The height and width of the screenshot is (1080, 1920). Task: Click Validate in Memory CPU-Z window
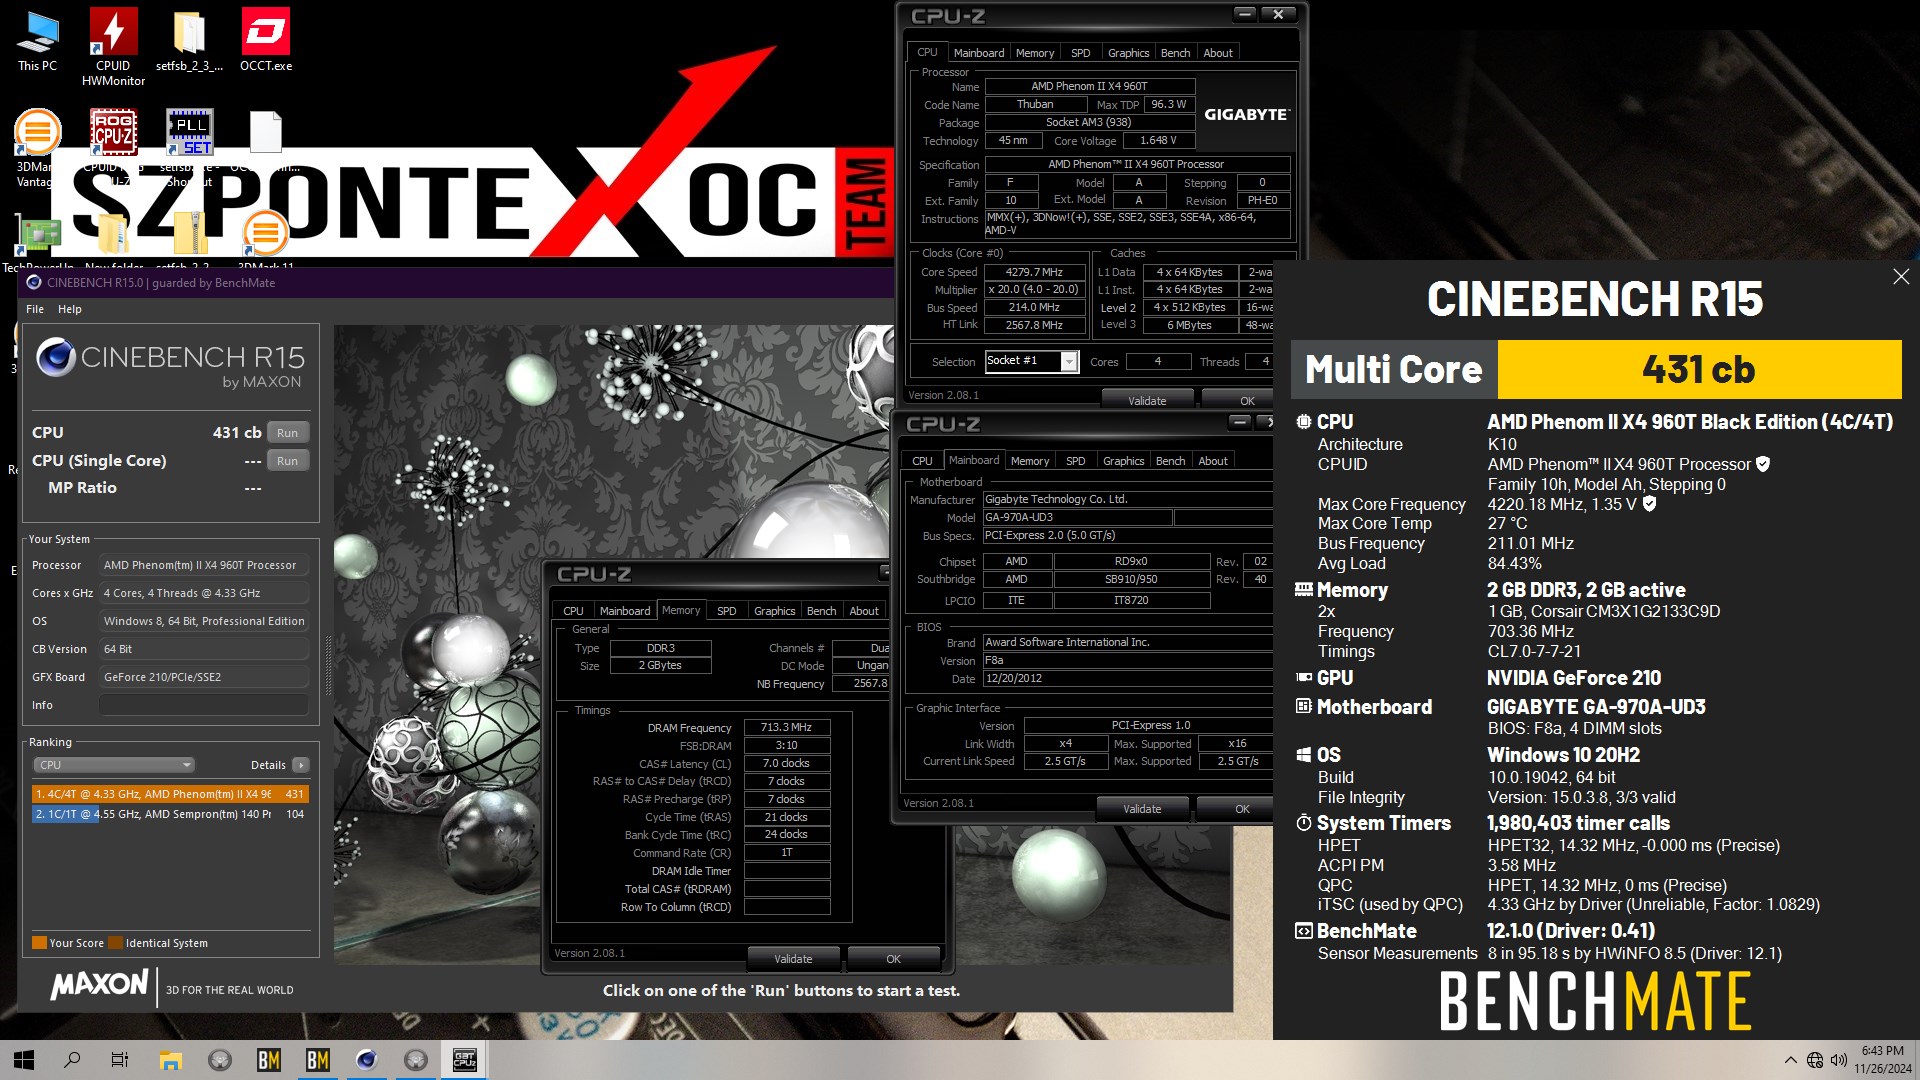[x=793, y=958]
